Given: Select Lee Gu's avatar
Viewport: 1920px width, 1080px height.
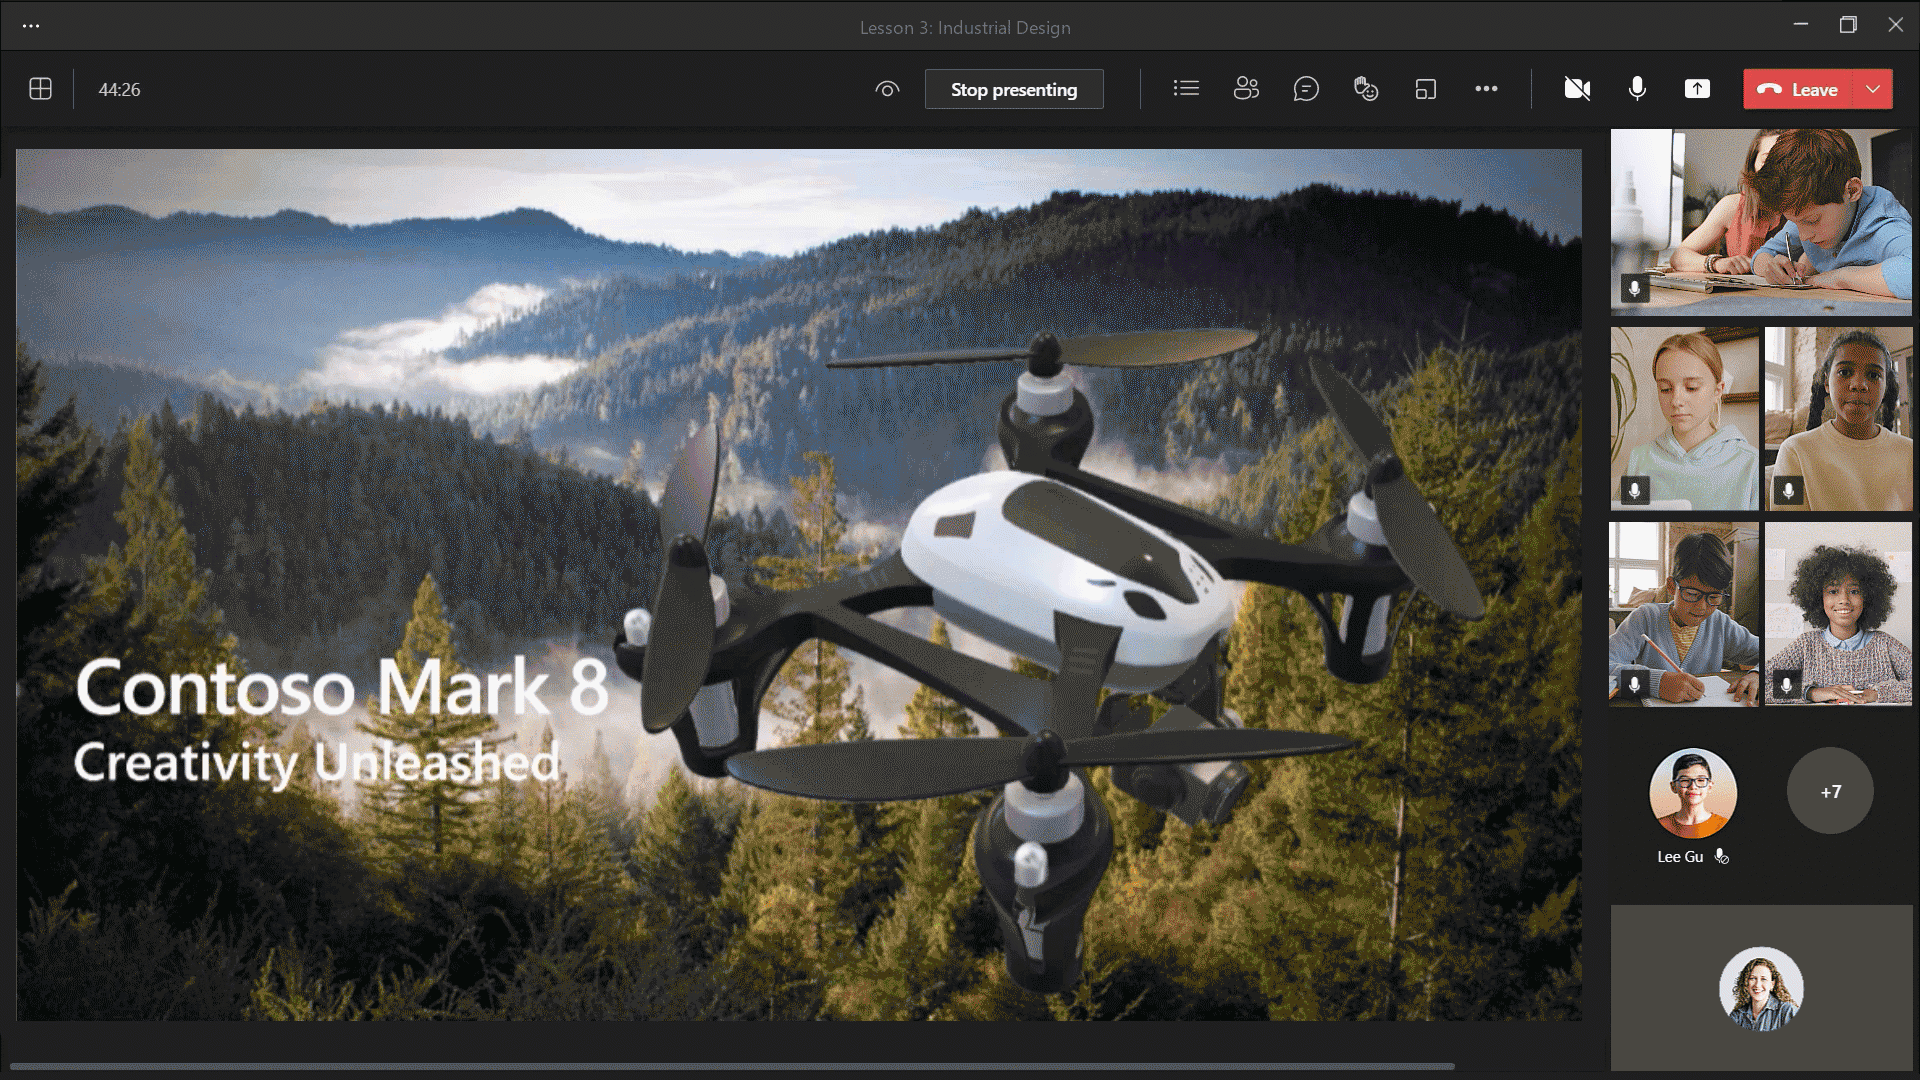Looking at the screenshot, I should pyautogui.click(x=1692, y=793).
